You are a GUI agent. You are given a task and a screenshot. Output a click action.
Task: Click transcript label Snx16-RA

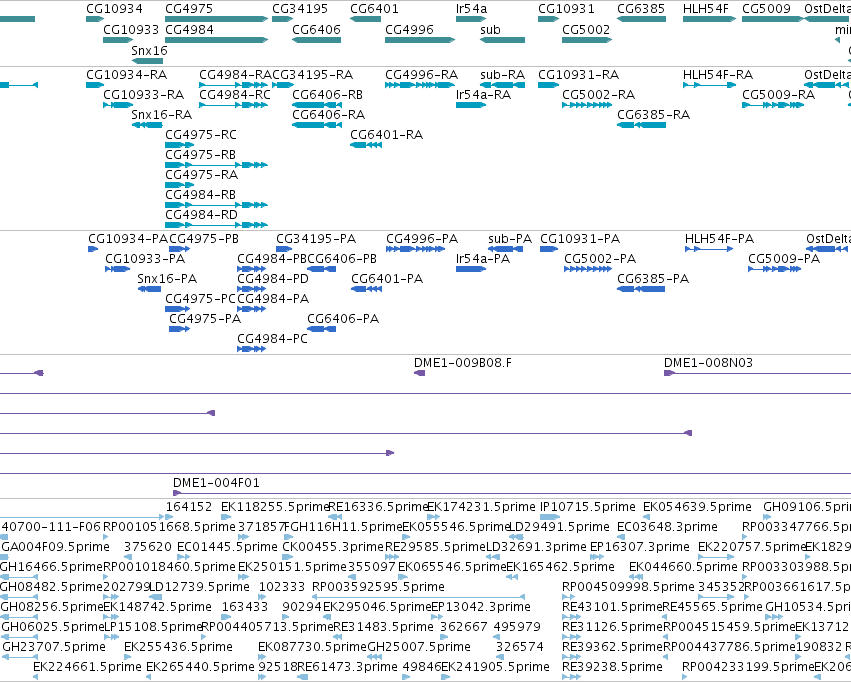click(x=162, y=114)
